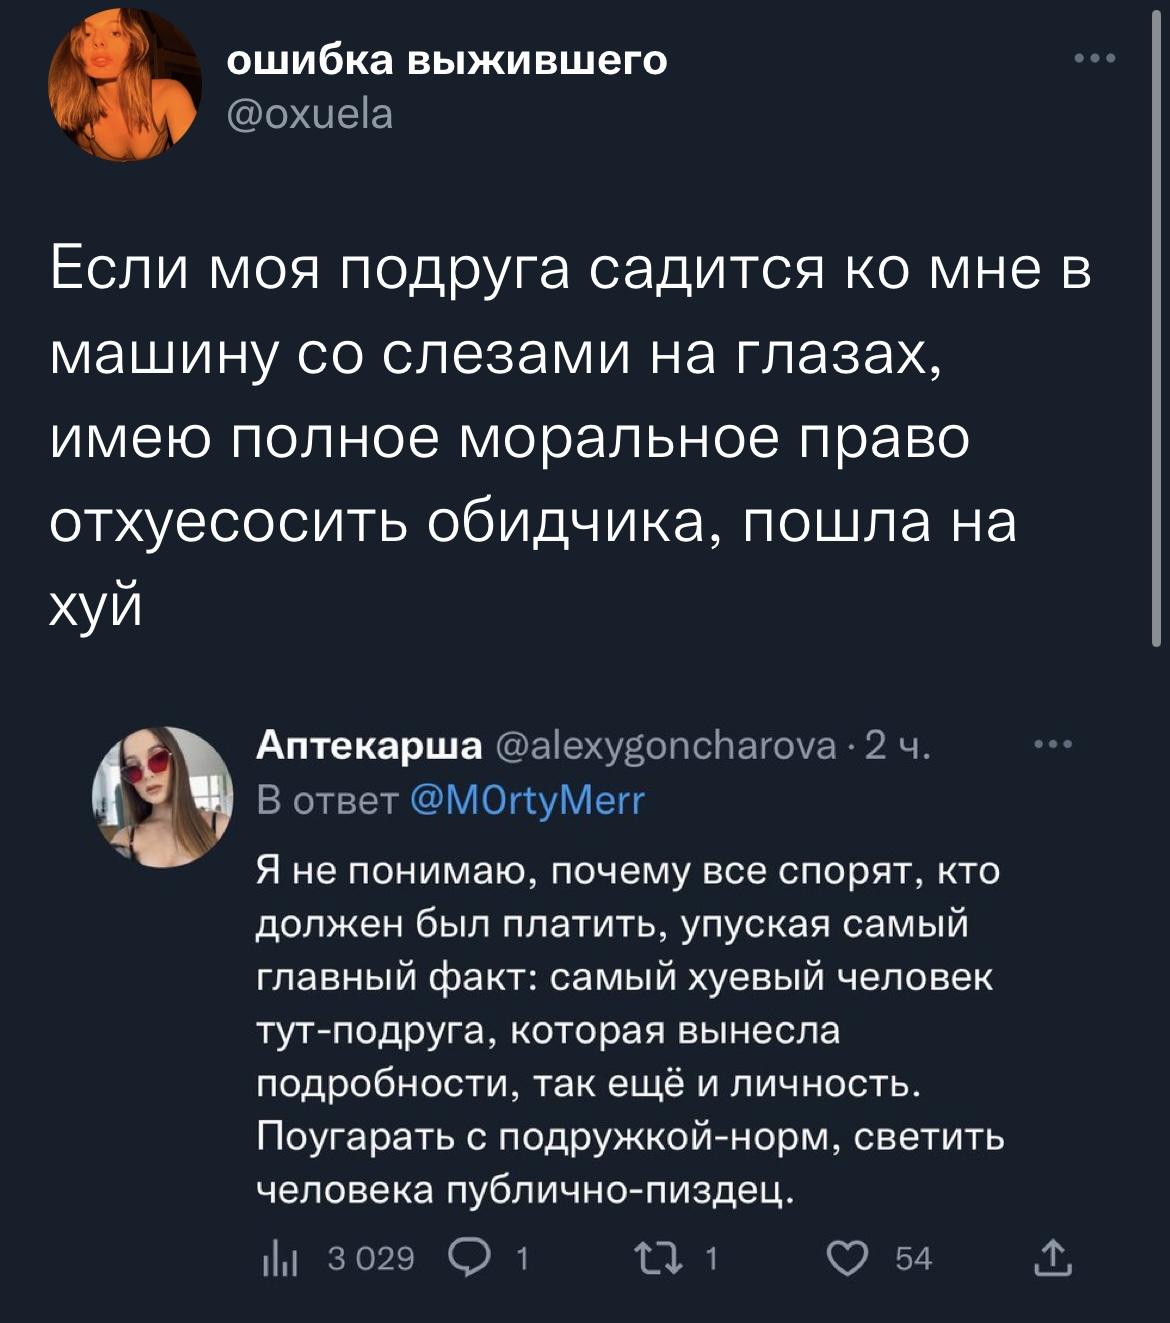Like Аптекарша's tweet with the heart icon
This screenshot has height=1323, width=1170.
click(x=847, y=1258)
